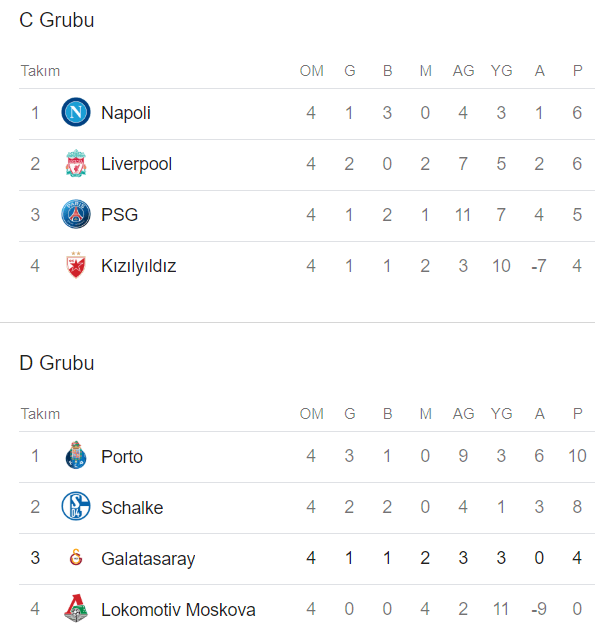Click the Takım column header in C Grubu
The width and height of the screenshot is (595, 636).
41,71
